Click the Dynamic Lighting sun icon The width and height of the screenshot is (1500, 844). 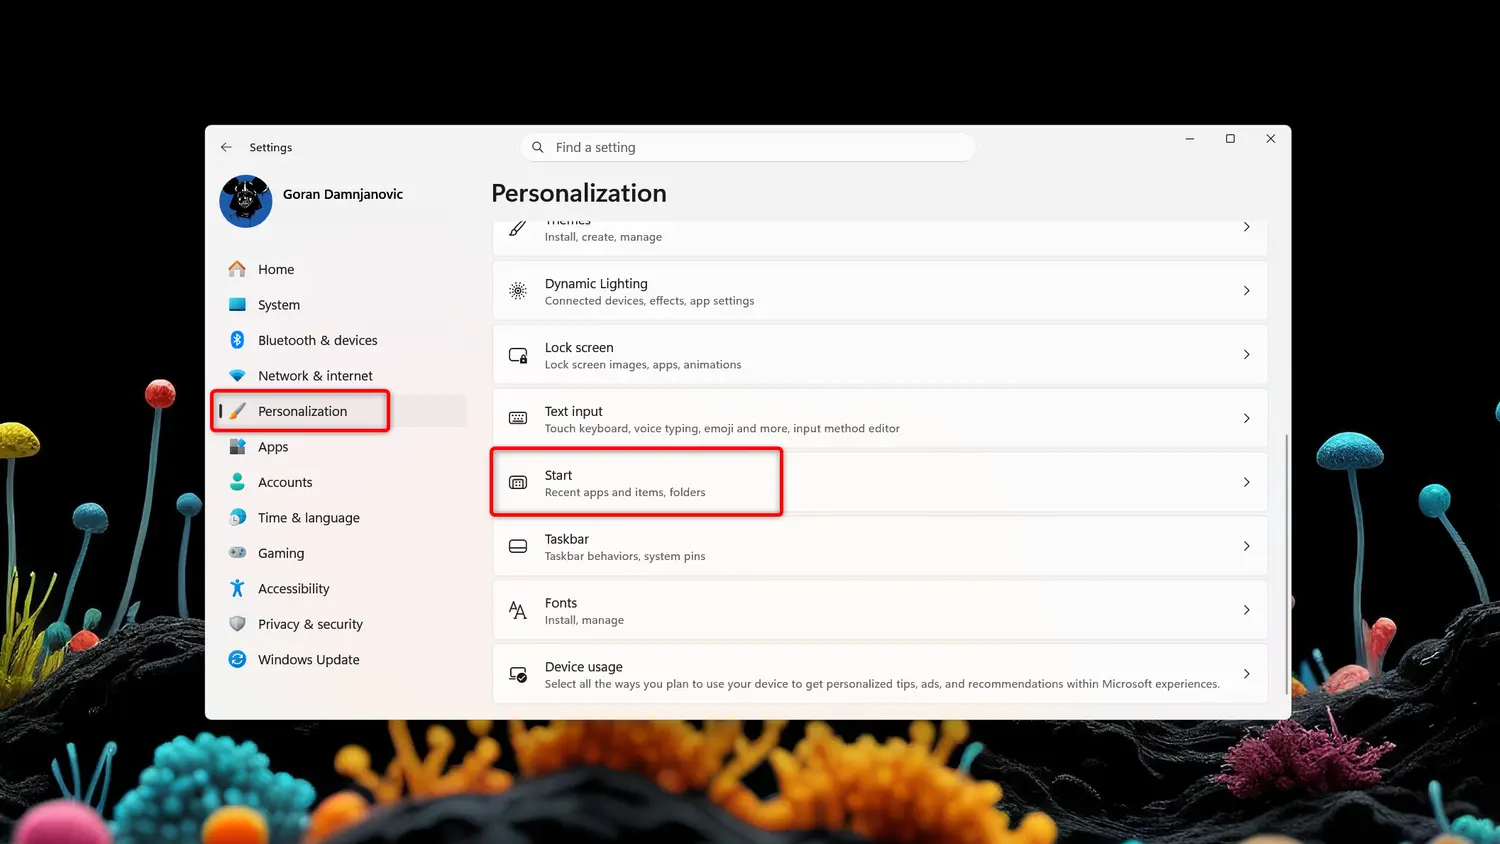click(x=518, y=291)
